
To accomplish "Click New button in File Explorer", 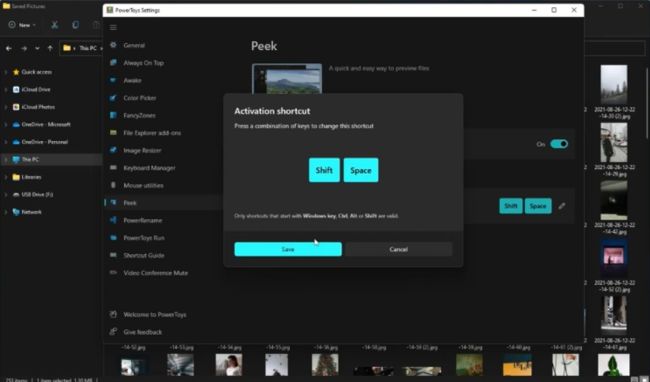I will tap(22, 25).
